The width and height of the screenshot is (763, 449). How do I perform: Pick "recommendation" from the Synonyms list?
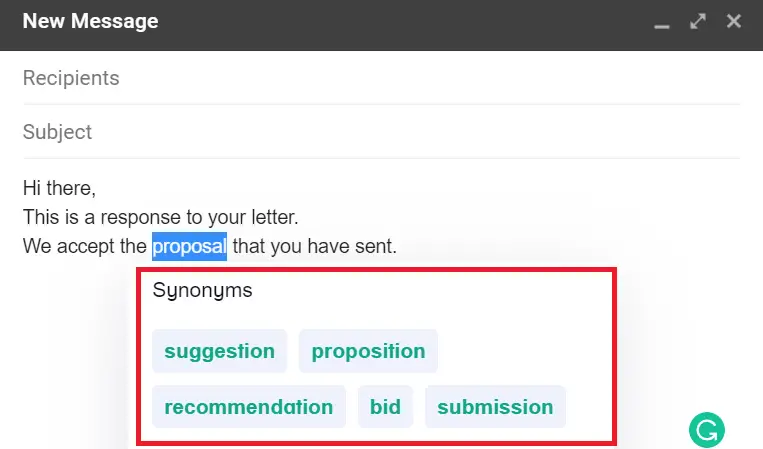(x=249, y=407)
